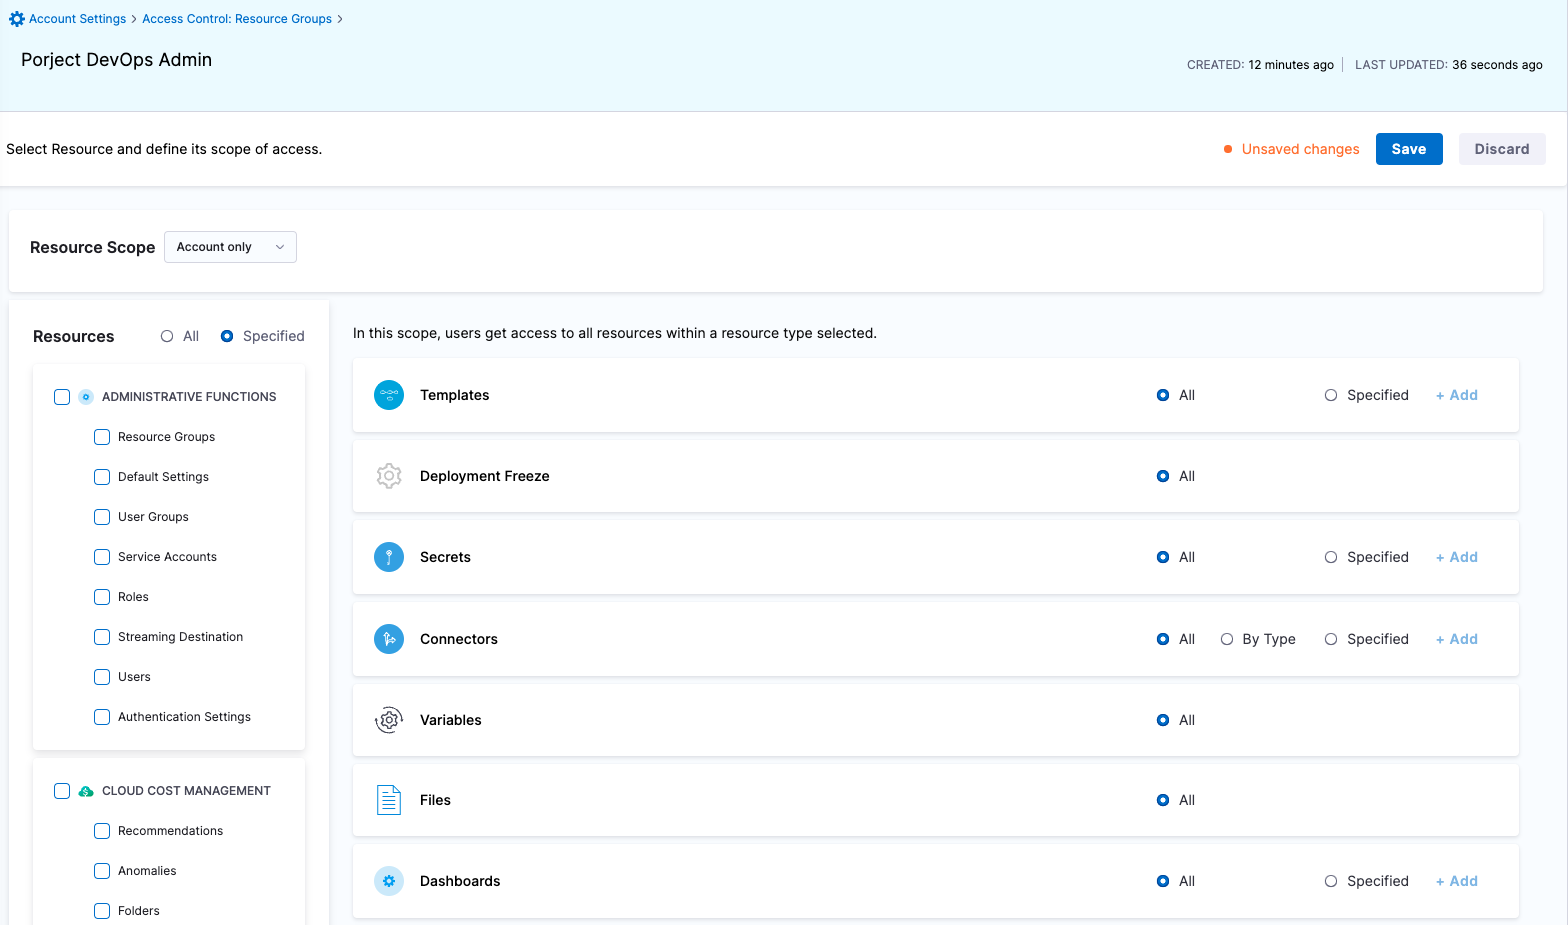Check the Resource Groups checkbox
The height and width of the screenshot is (925, 1568).
[x=102, y=437]
